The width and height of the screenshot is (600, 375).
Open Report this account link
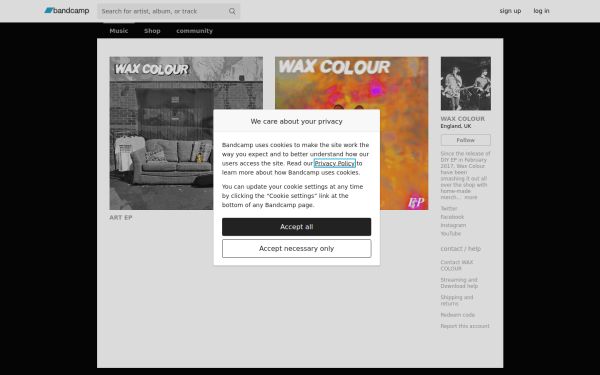pos(465,326)
